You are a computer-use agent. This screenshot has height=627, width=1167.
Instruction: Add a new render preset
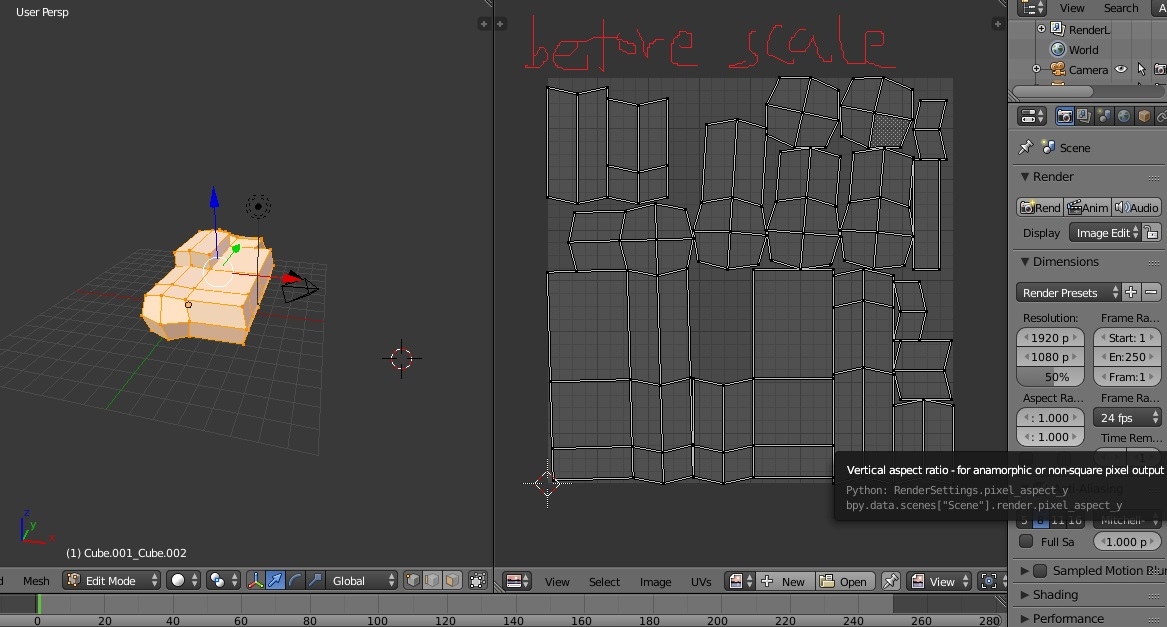point(1131,292)
